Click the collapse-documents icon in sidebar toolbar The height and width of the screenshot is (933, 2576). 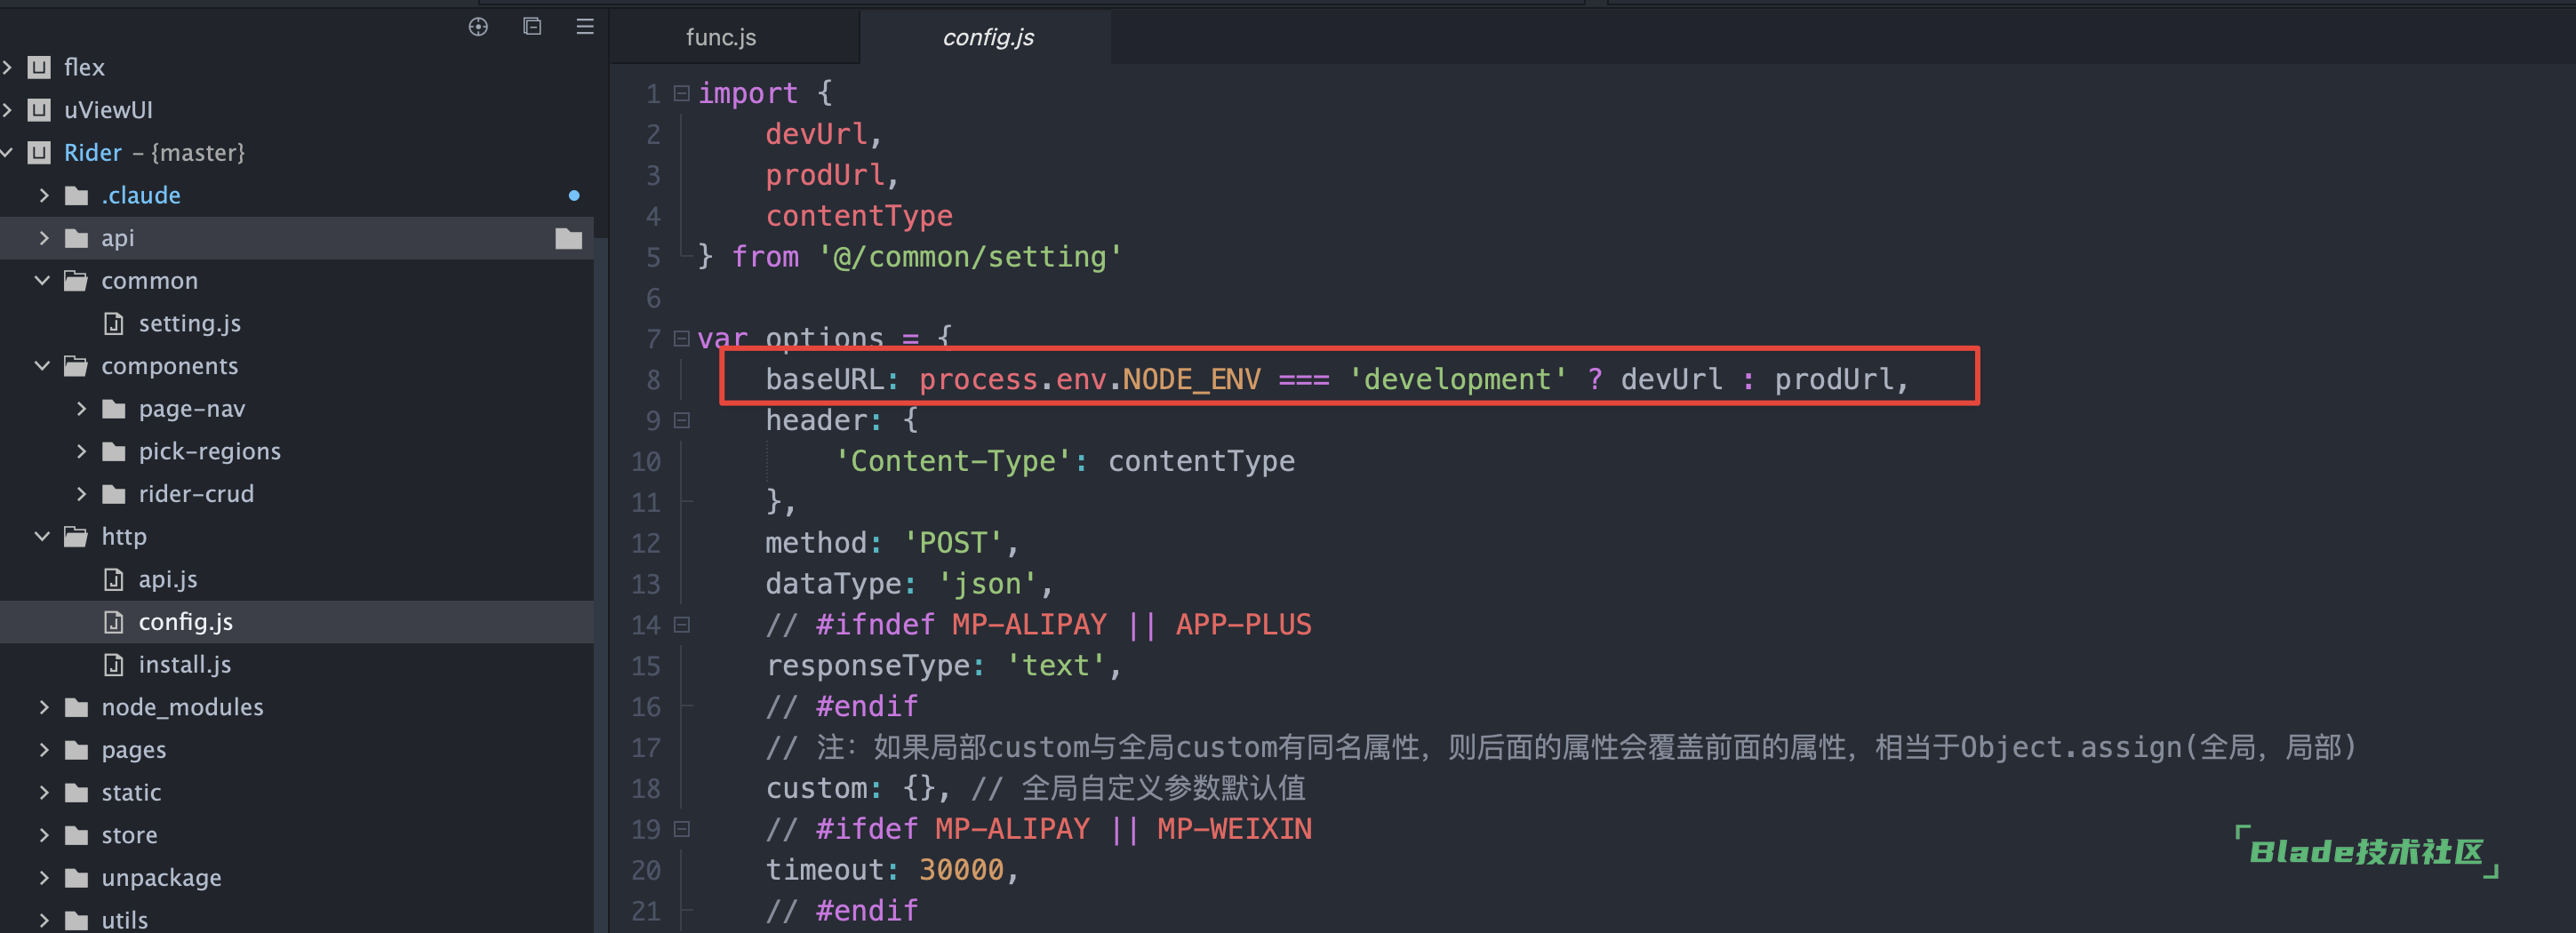[531, 27]
